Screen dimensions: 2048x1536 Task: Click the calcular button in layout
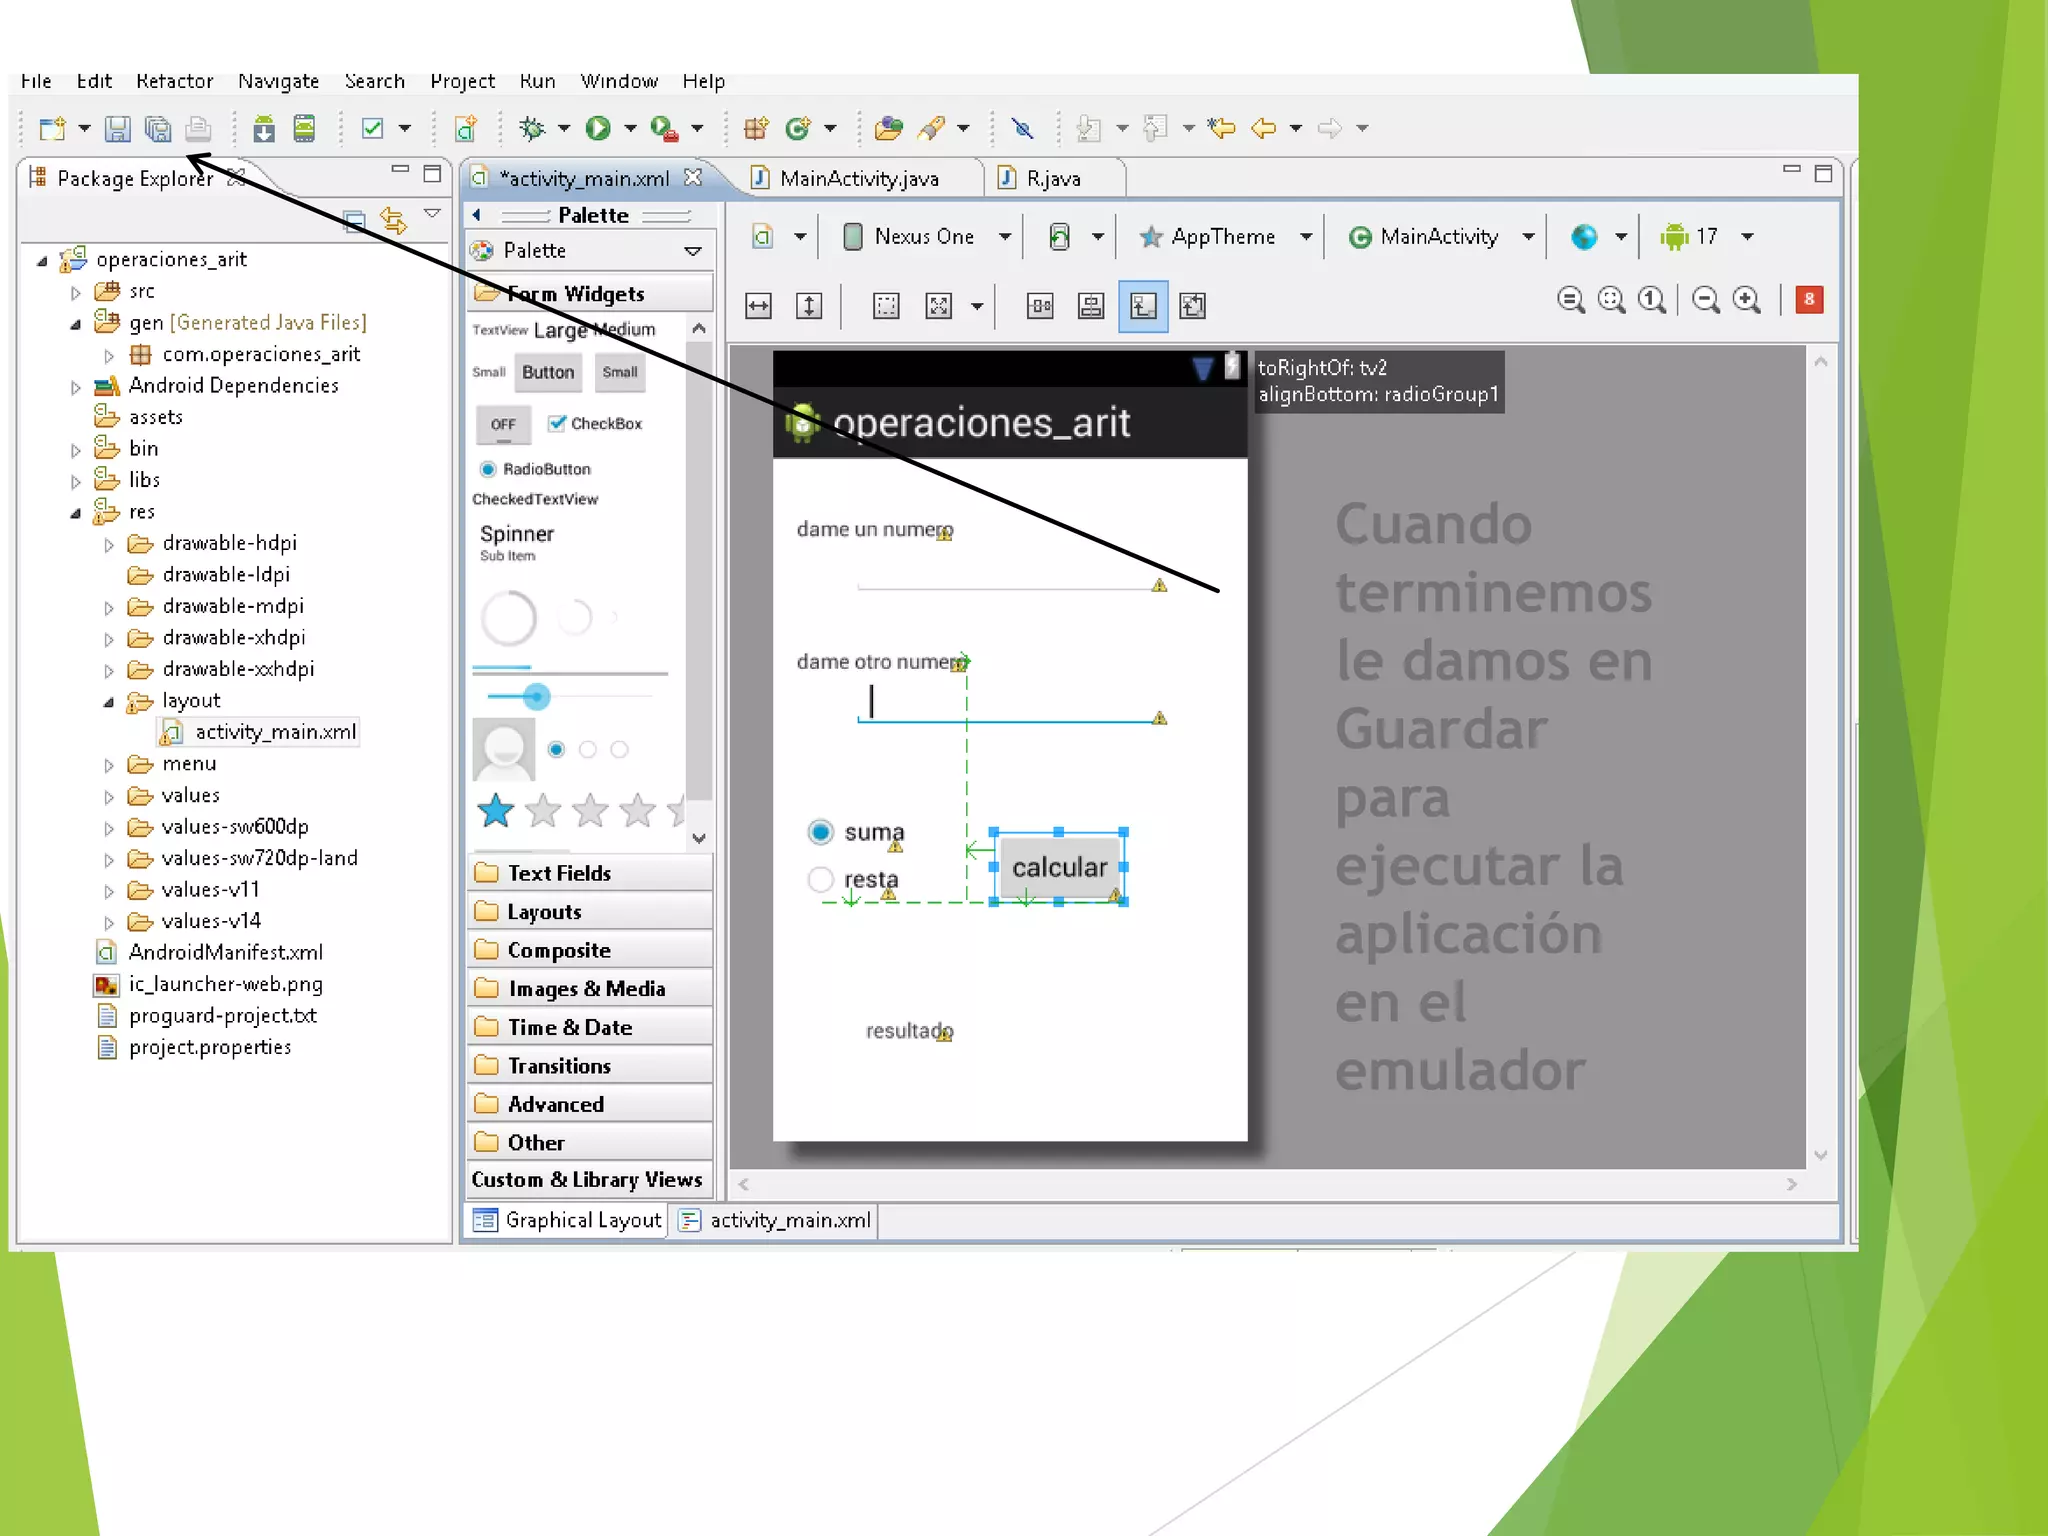coord(1059,867)
